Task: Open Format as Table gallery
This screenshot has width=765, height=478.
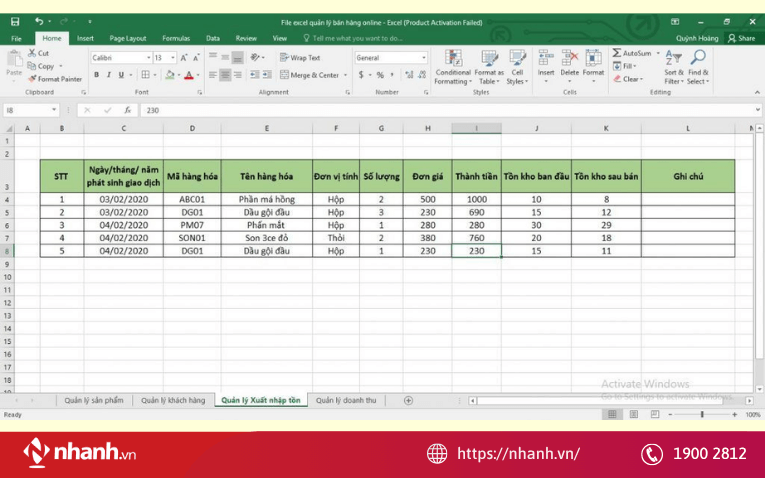Action: click(x=489, y=67)
